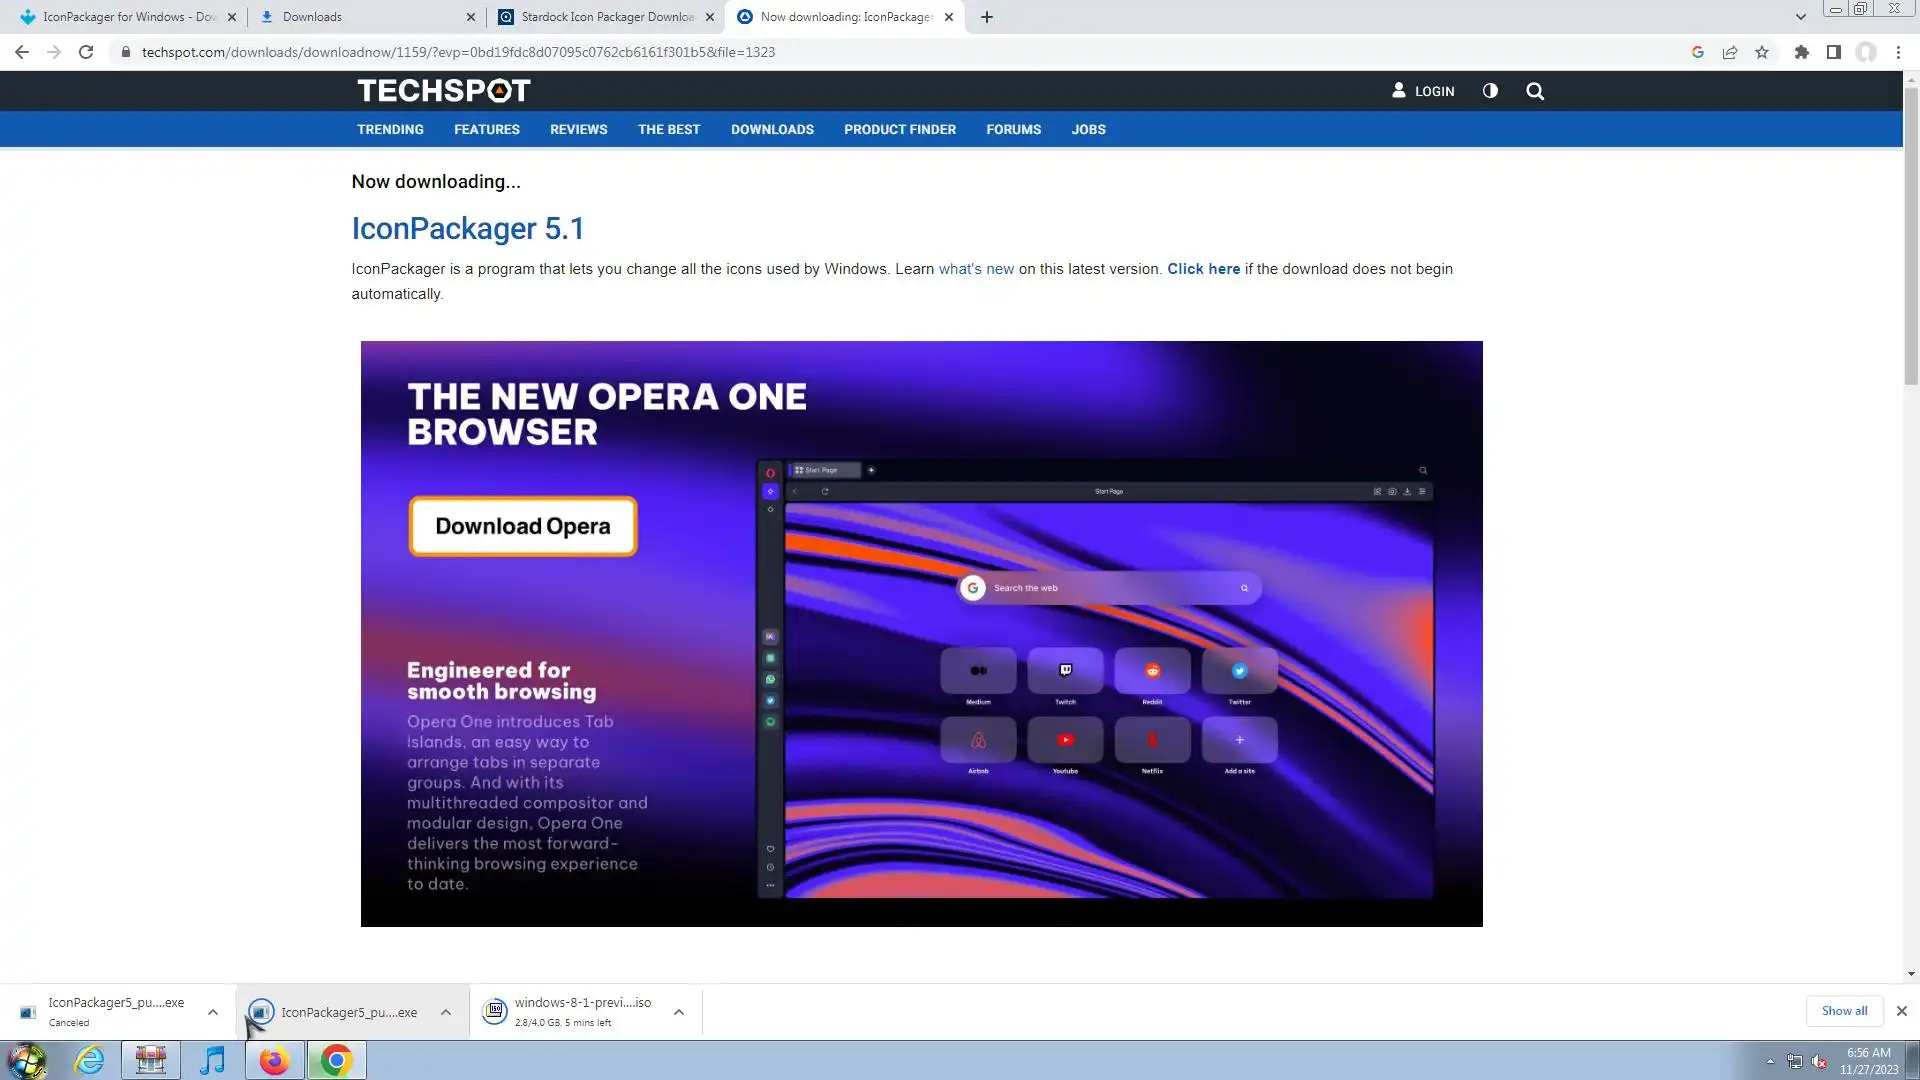Click the browser reload page icon
Image resolution: width=1920 pixels, height=1080 pixels.
pyautogui.click(x=86, y=52)
